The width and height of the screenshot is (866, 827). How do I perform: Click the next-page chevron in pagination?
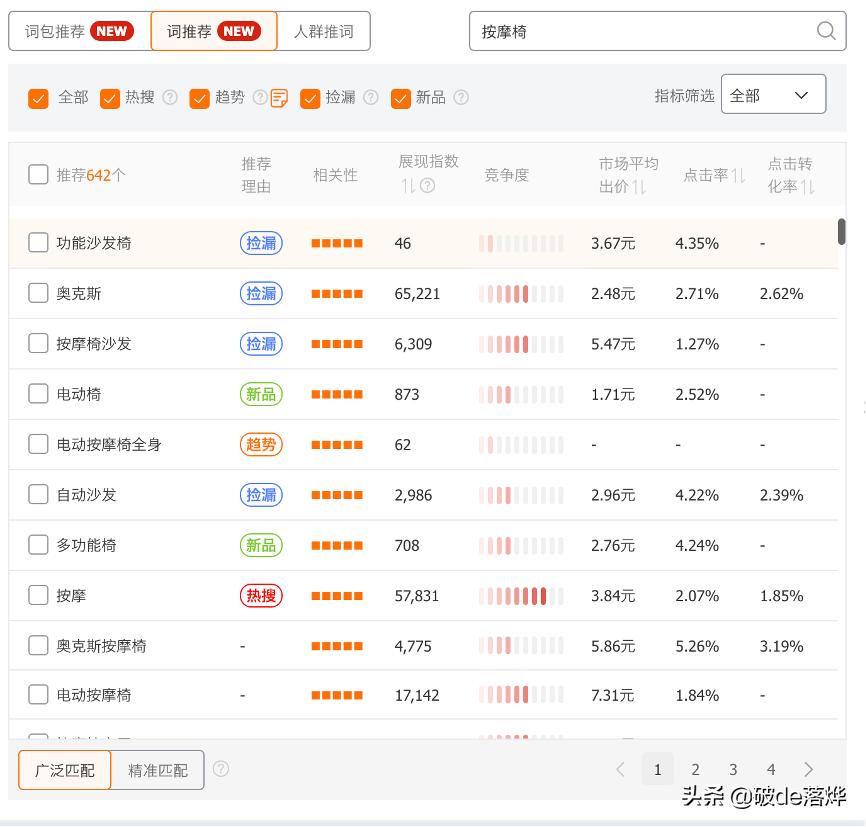click(x=808, y=769)
